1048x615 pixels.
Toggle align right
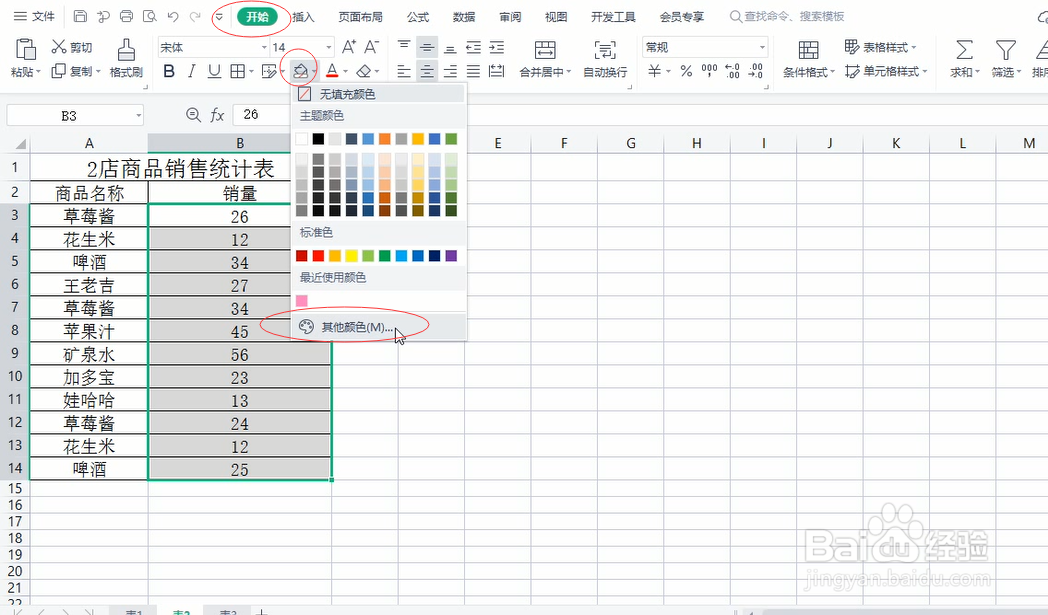(450, 71)
